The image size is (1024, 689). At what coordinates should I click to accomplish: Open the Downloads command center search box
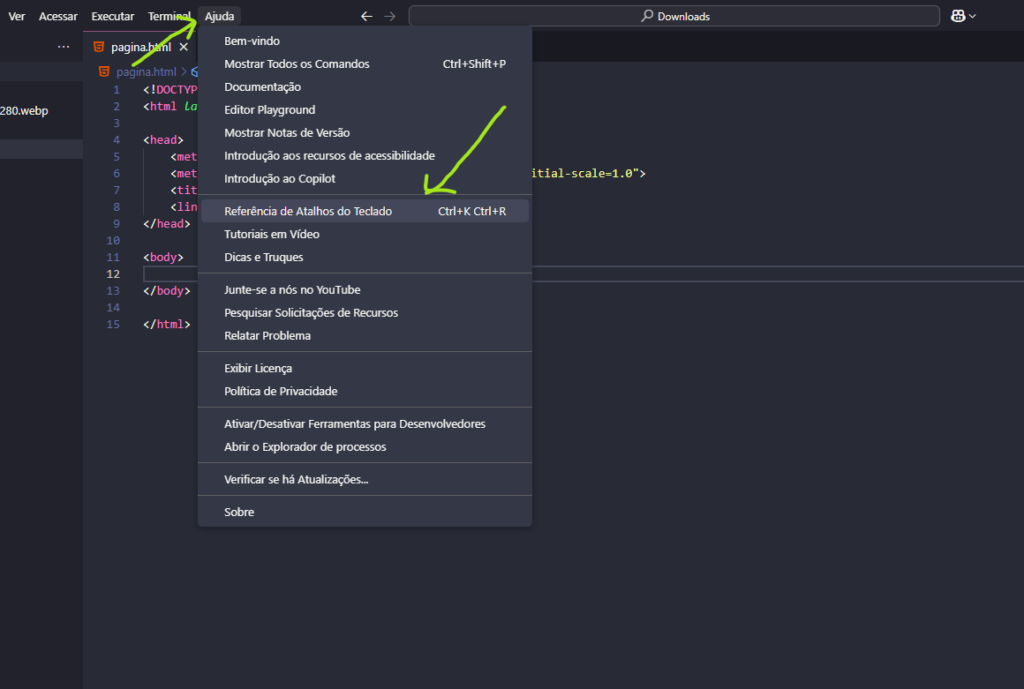pyautogui.click(x=674, y=16)
